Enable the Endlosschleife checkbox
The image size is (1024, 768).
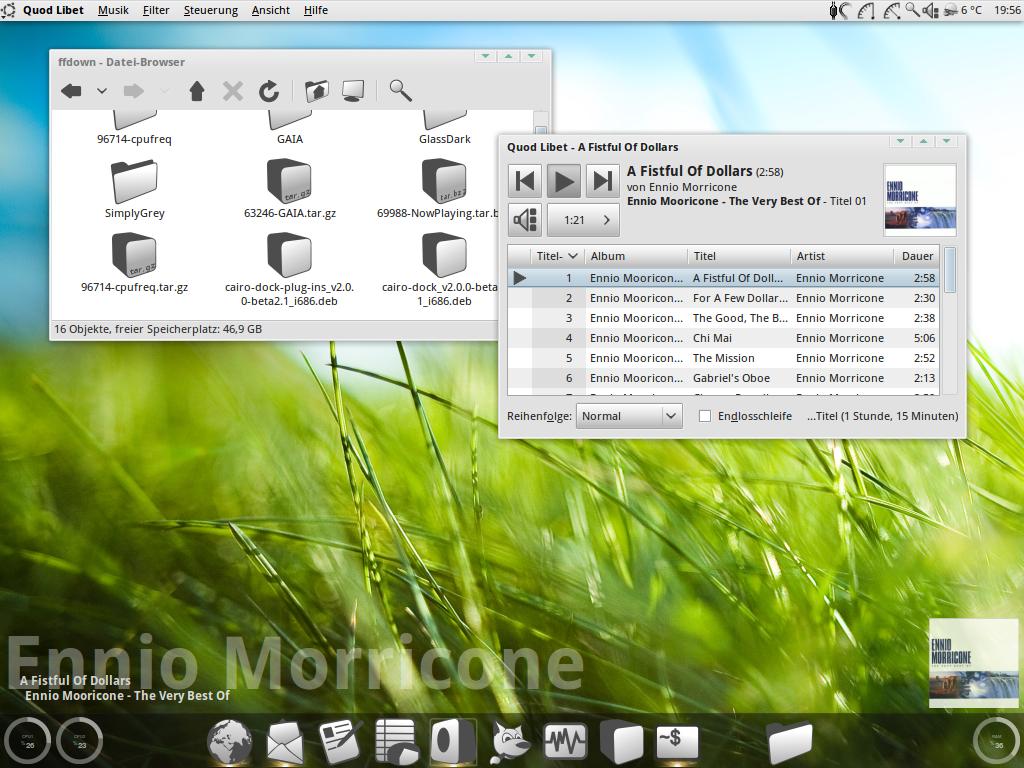(x=705, y=416)
